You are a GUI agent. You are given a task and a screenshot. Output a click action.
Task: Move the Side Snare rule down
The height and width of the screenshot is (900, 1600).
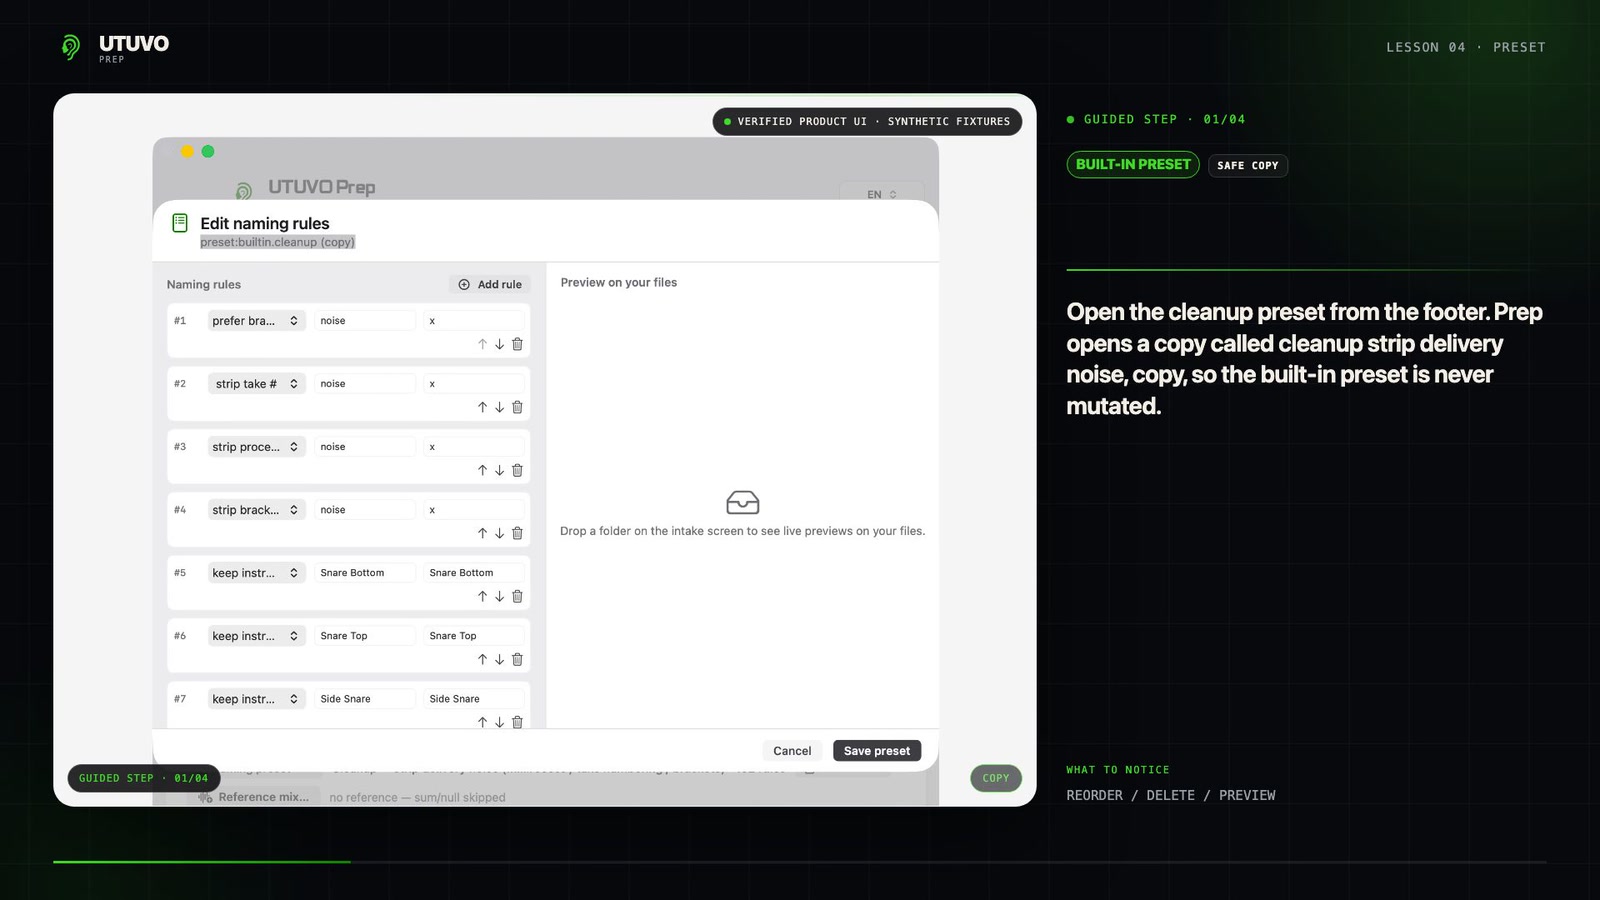pyautogui.click(x=499, y=722)
